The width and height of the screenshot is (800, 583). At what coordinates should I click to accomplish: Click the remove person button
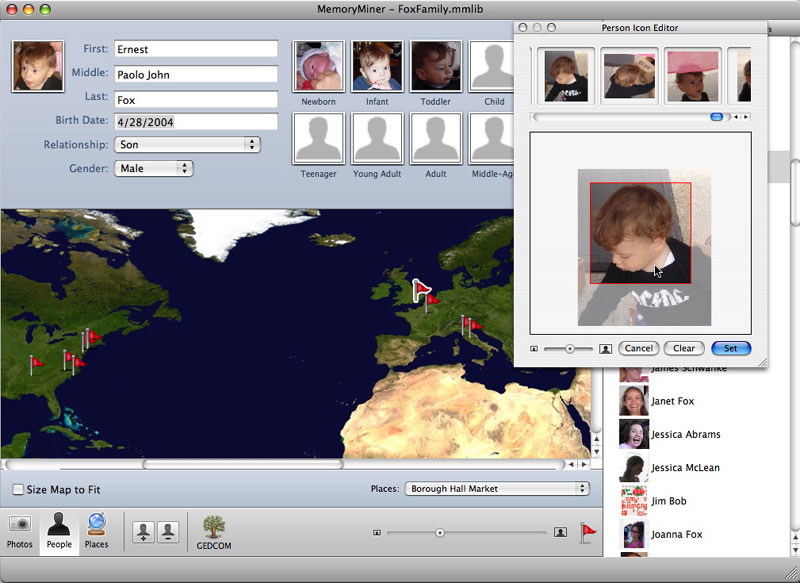tap(167, 532)
